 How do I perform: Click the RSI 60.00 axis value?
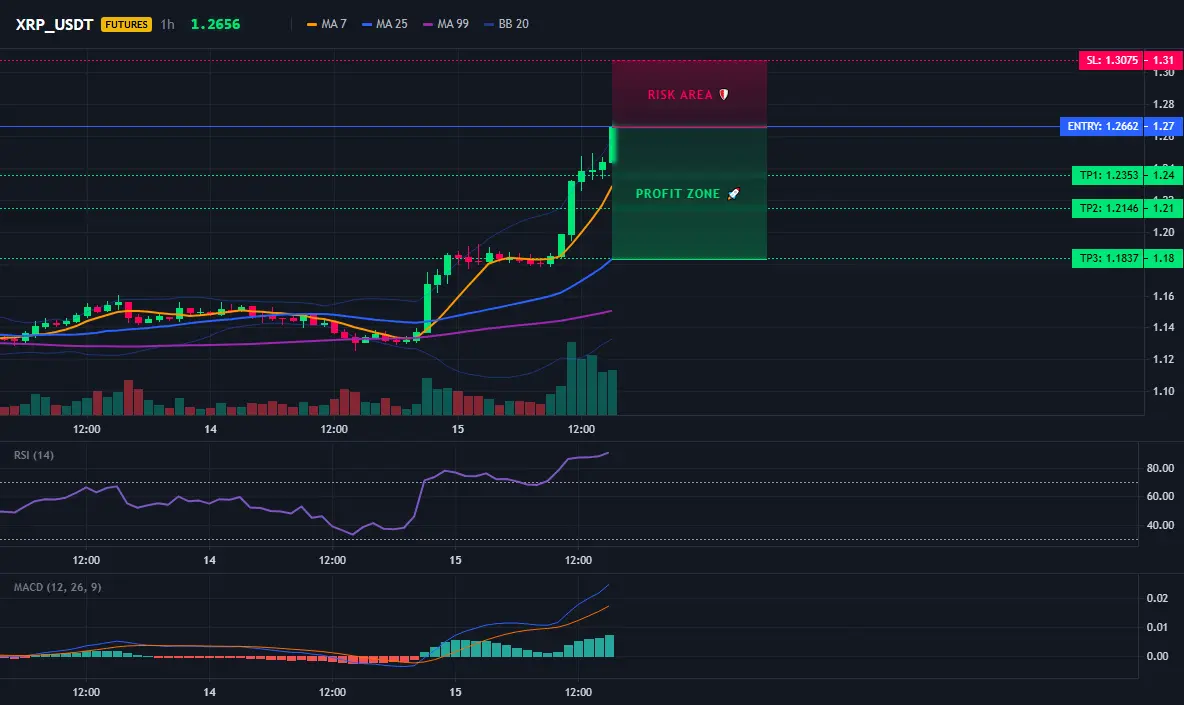click(1160, 496)
